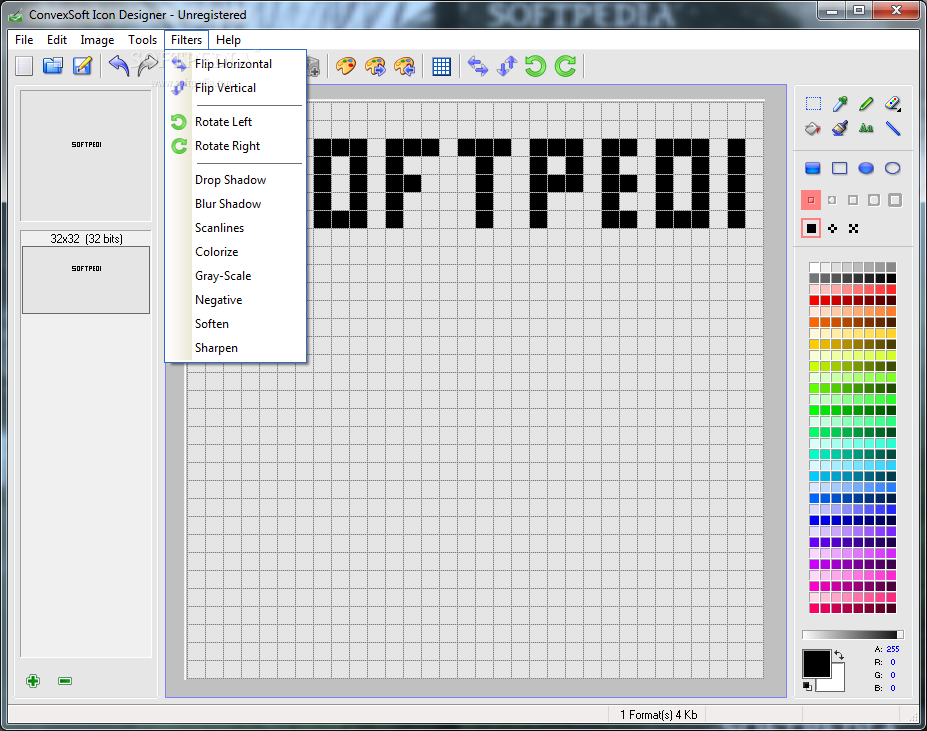Screen dimensions: 927x731
Task: Click the Rotate Right toolbar icon
Action: (x=565, y=66)
